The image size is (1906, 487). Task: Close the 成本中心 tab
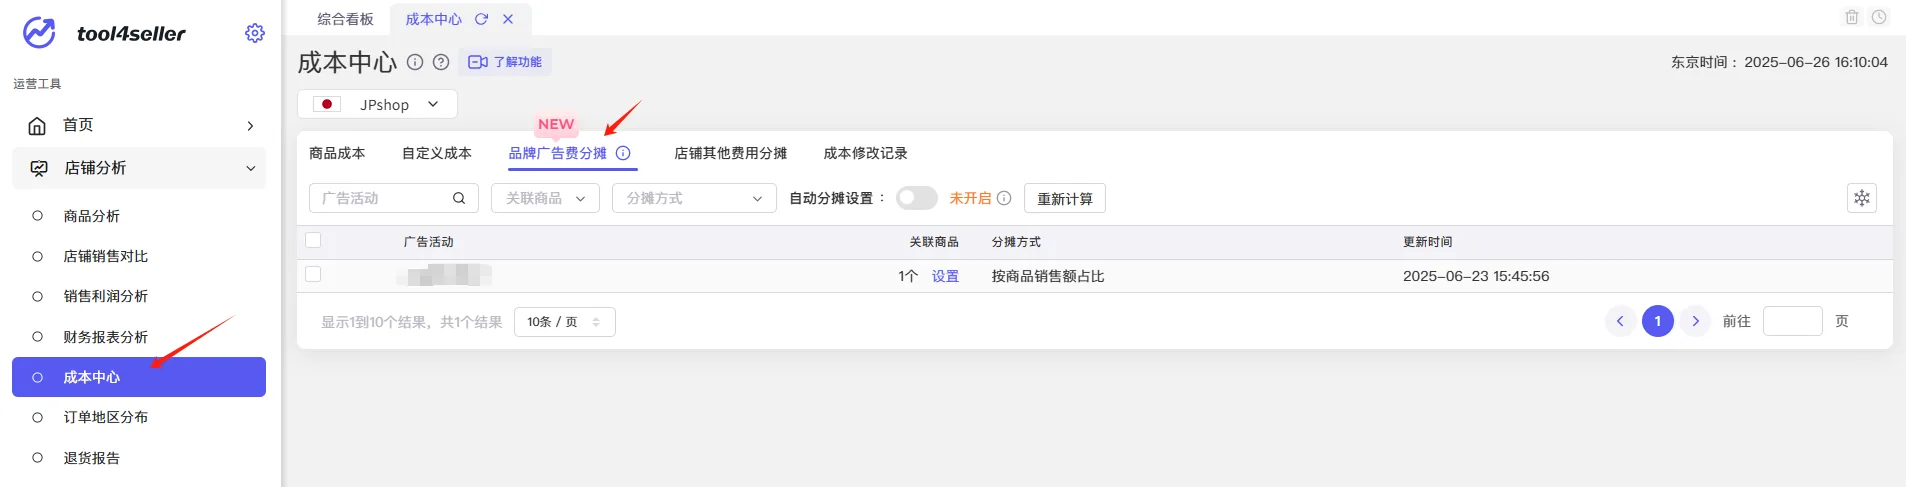508,19
